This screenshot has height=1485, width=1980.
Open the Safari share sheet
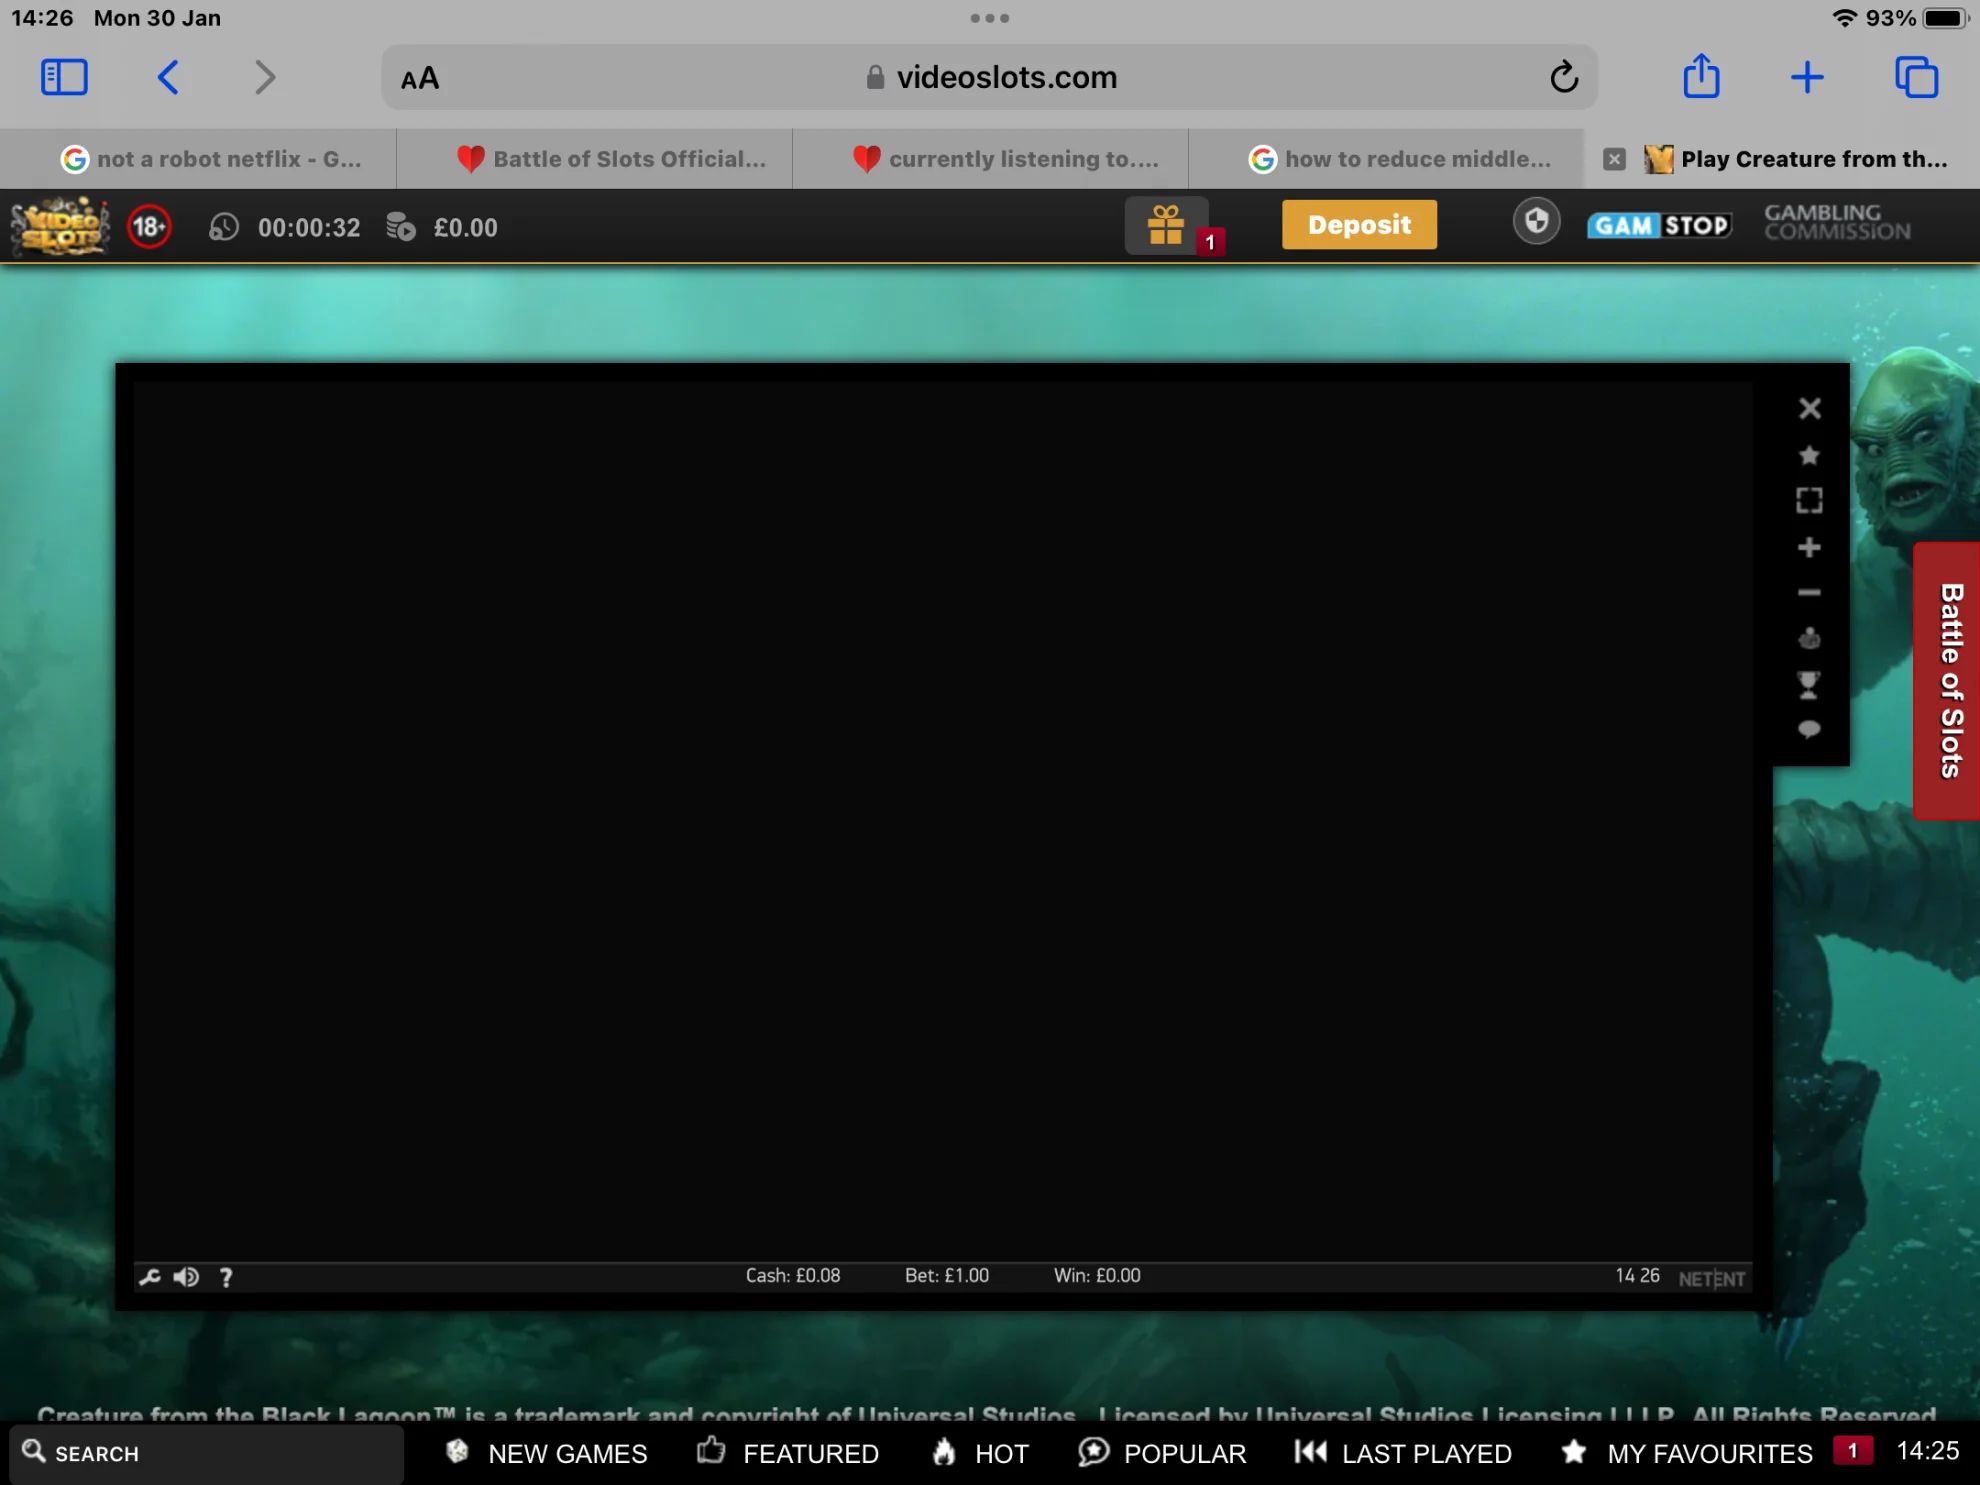[x=1701, y=76]
